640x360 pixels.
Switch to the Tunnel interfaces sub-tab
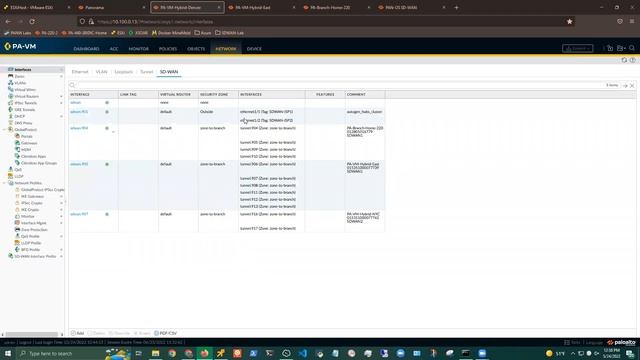pos(147,72)
